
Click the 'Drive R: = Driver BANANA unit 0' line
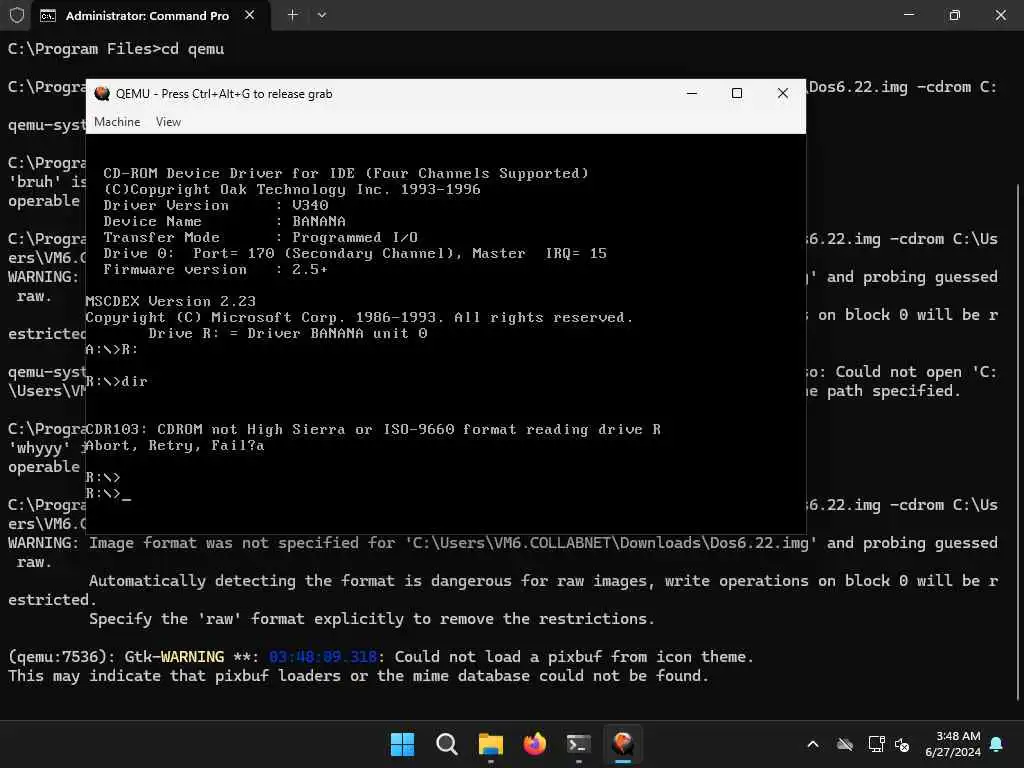coord(288,334)
